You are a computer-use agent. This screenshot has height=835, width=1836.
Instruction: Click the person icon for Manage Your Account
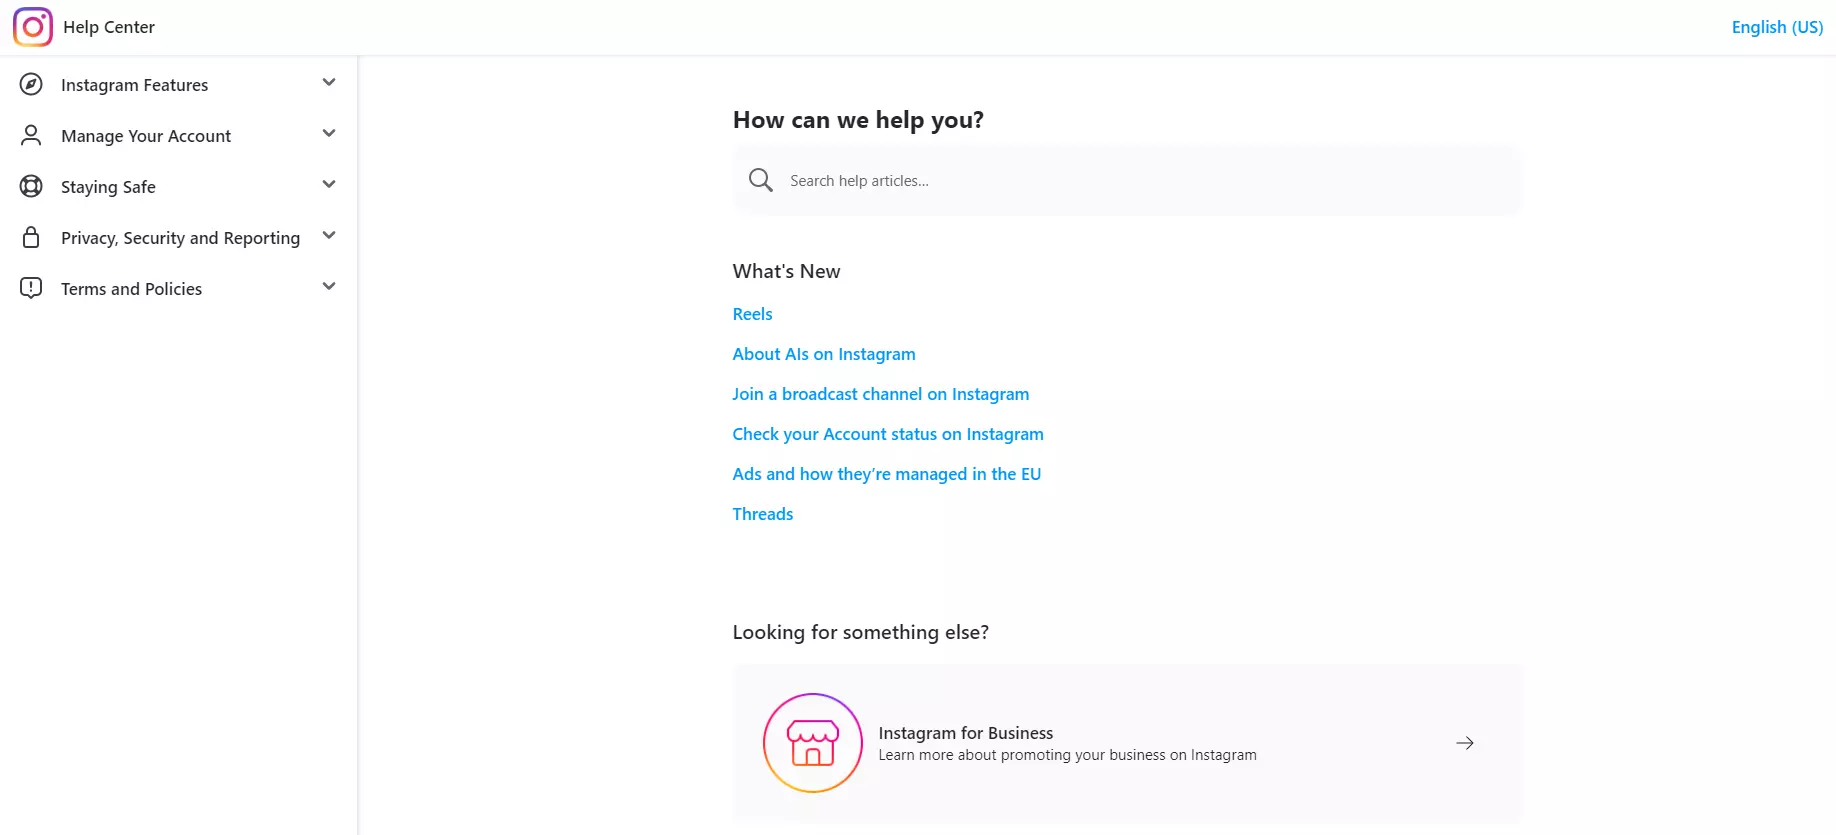30,135
